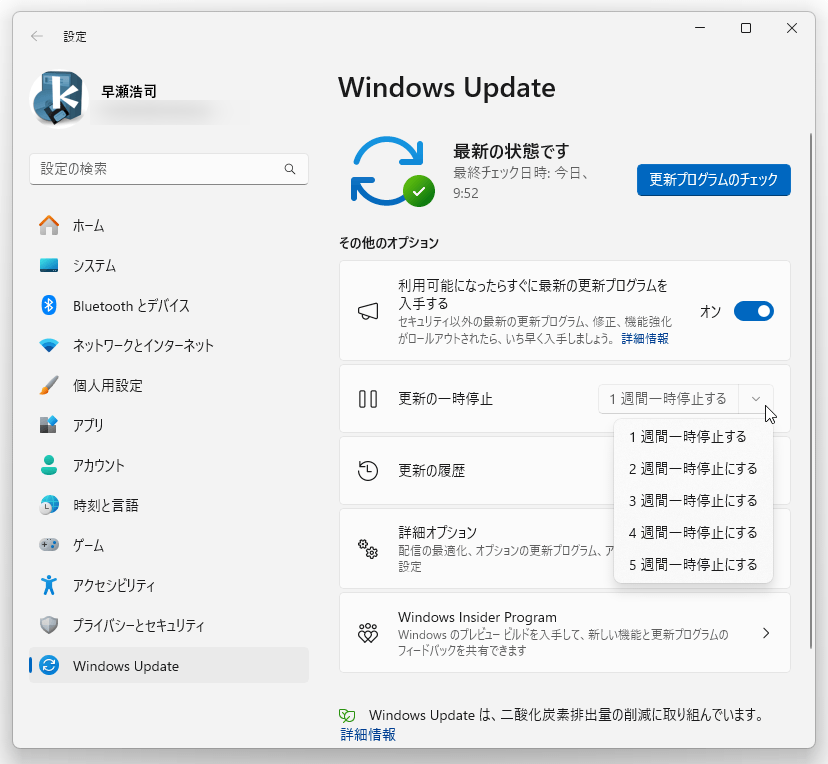Screen dimensions: 828x764
Task: Open the pause updates dropdown arrow
Action: (x=756, y=399)
